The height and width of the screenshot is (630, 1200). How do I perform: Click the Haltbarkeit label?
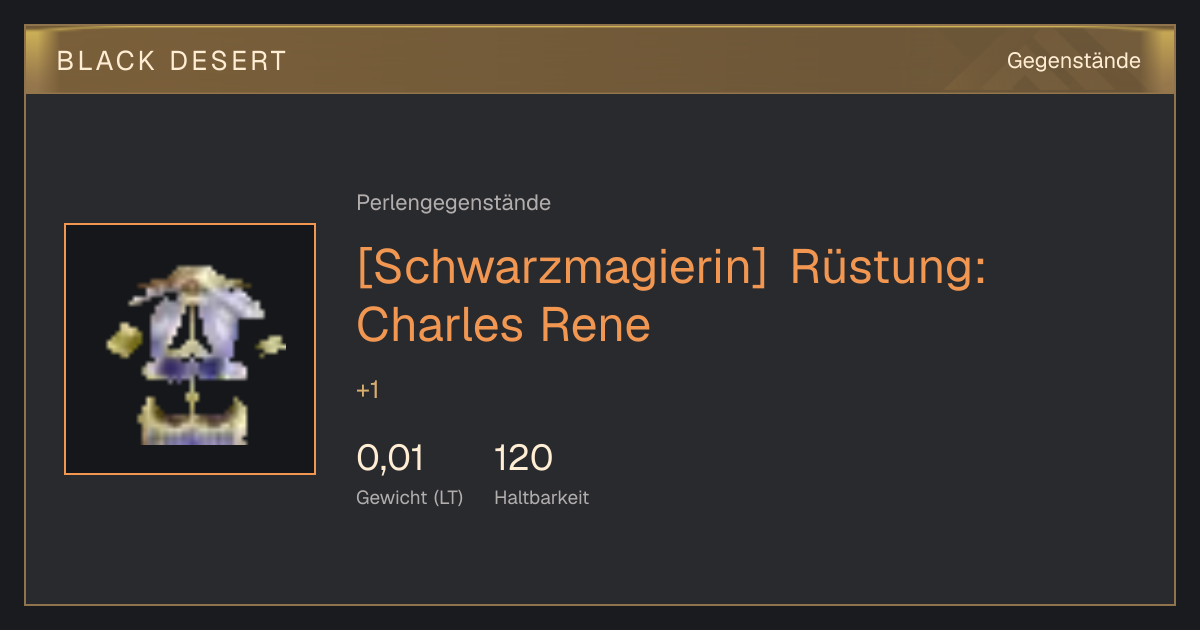pyautogui.click(x=541, y=497)
